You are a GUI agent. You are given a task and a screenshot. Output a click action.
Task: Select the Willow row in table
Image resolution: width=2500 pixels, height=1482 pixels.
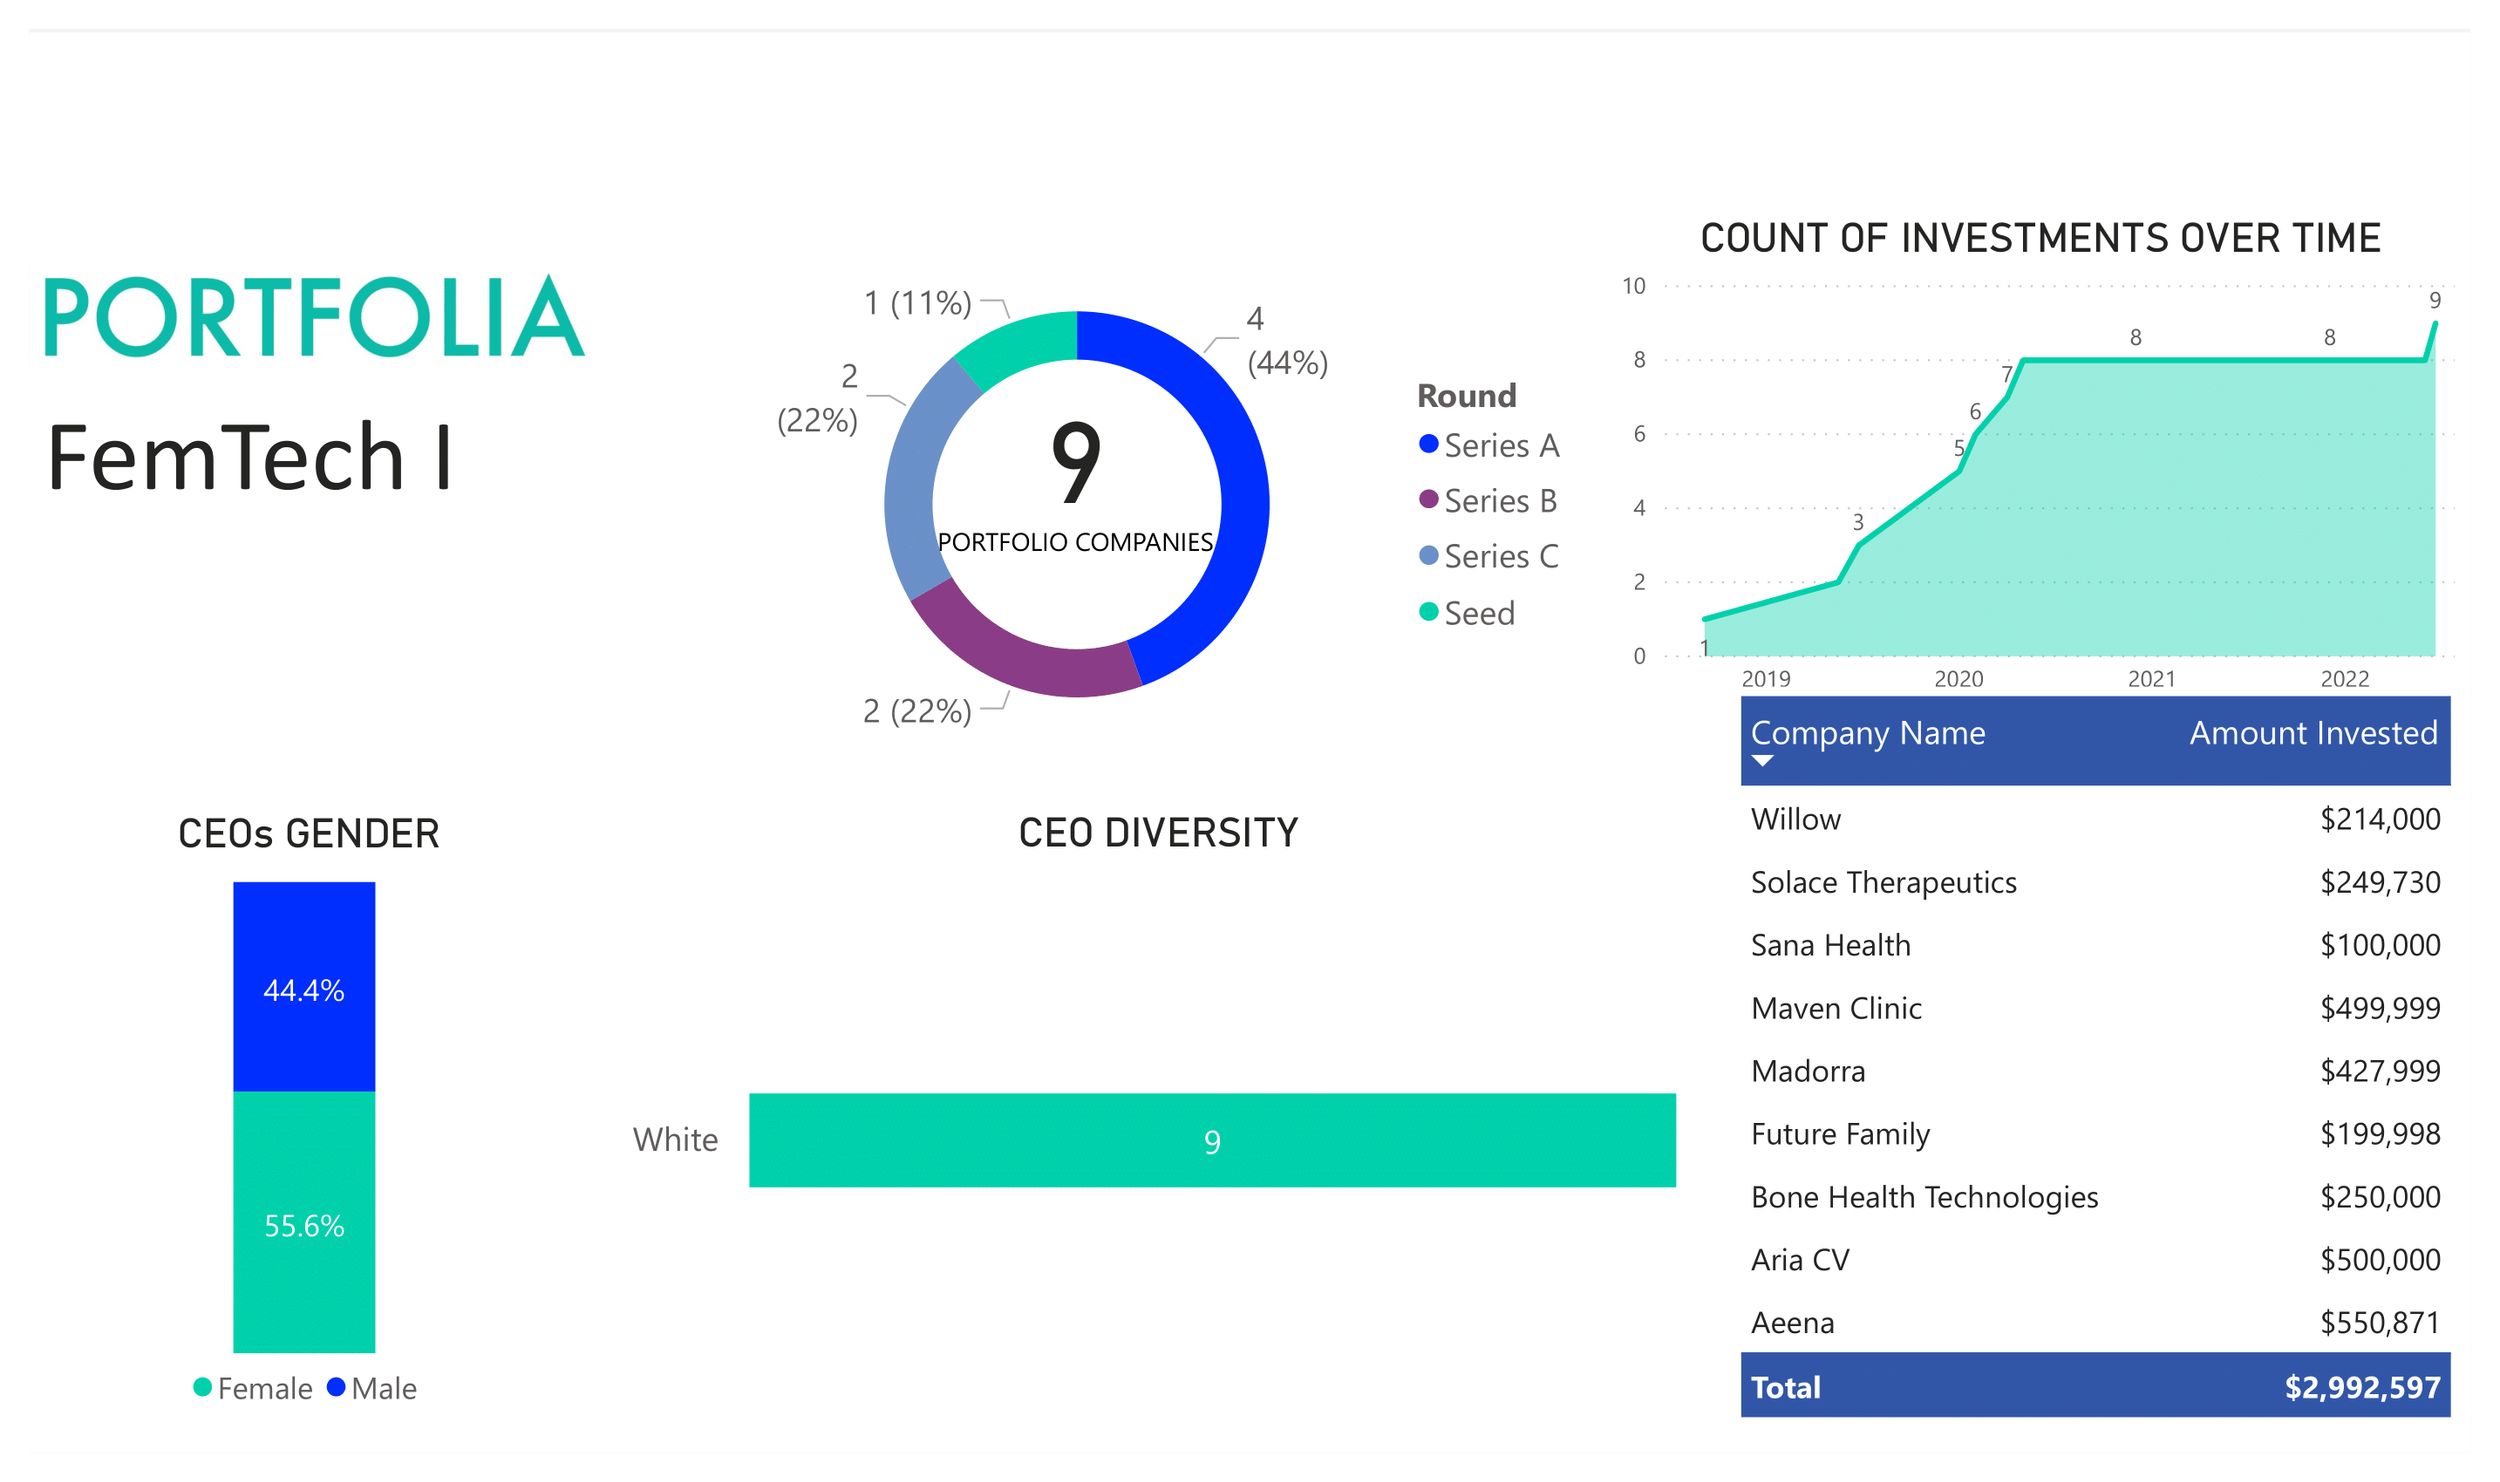tap(1795, 819)
